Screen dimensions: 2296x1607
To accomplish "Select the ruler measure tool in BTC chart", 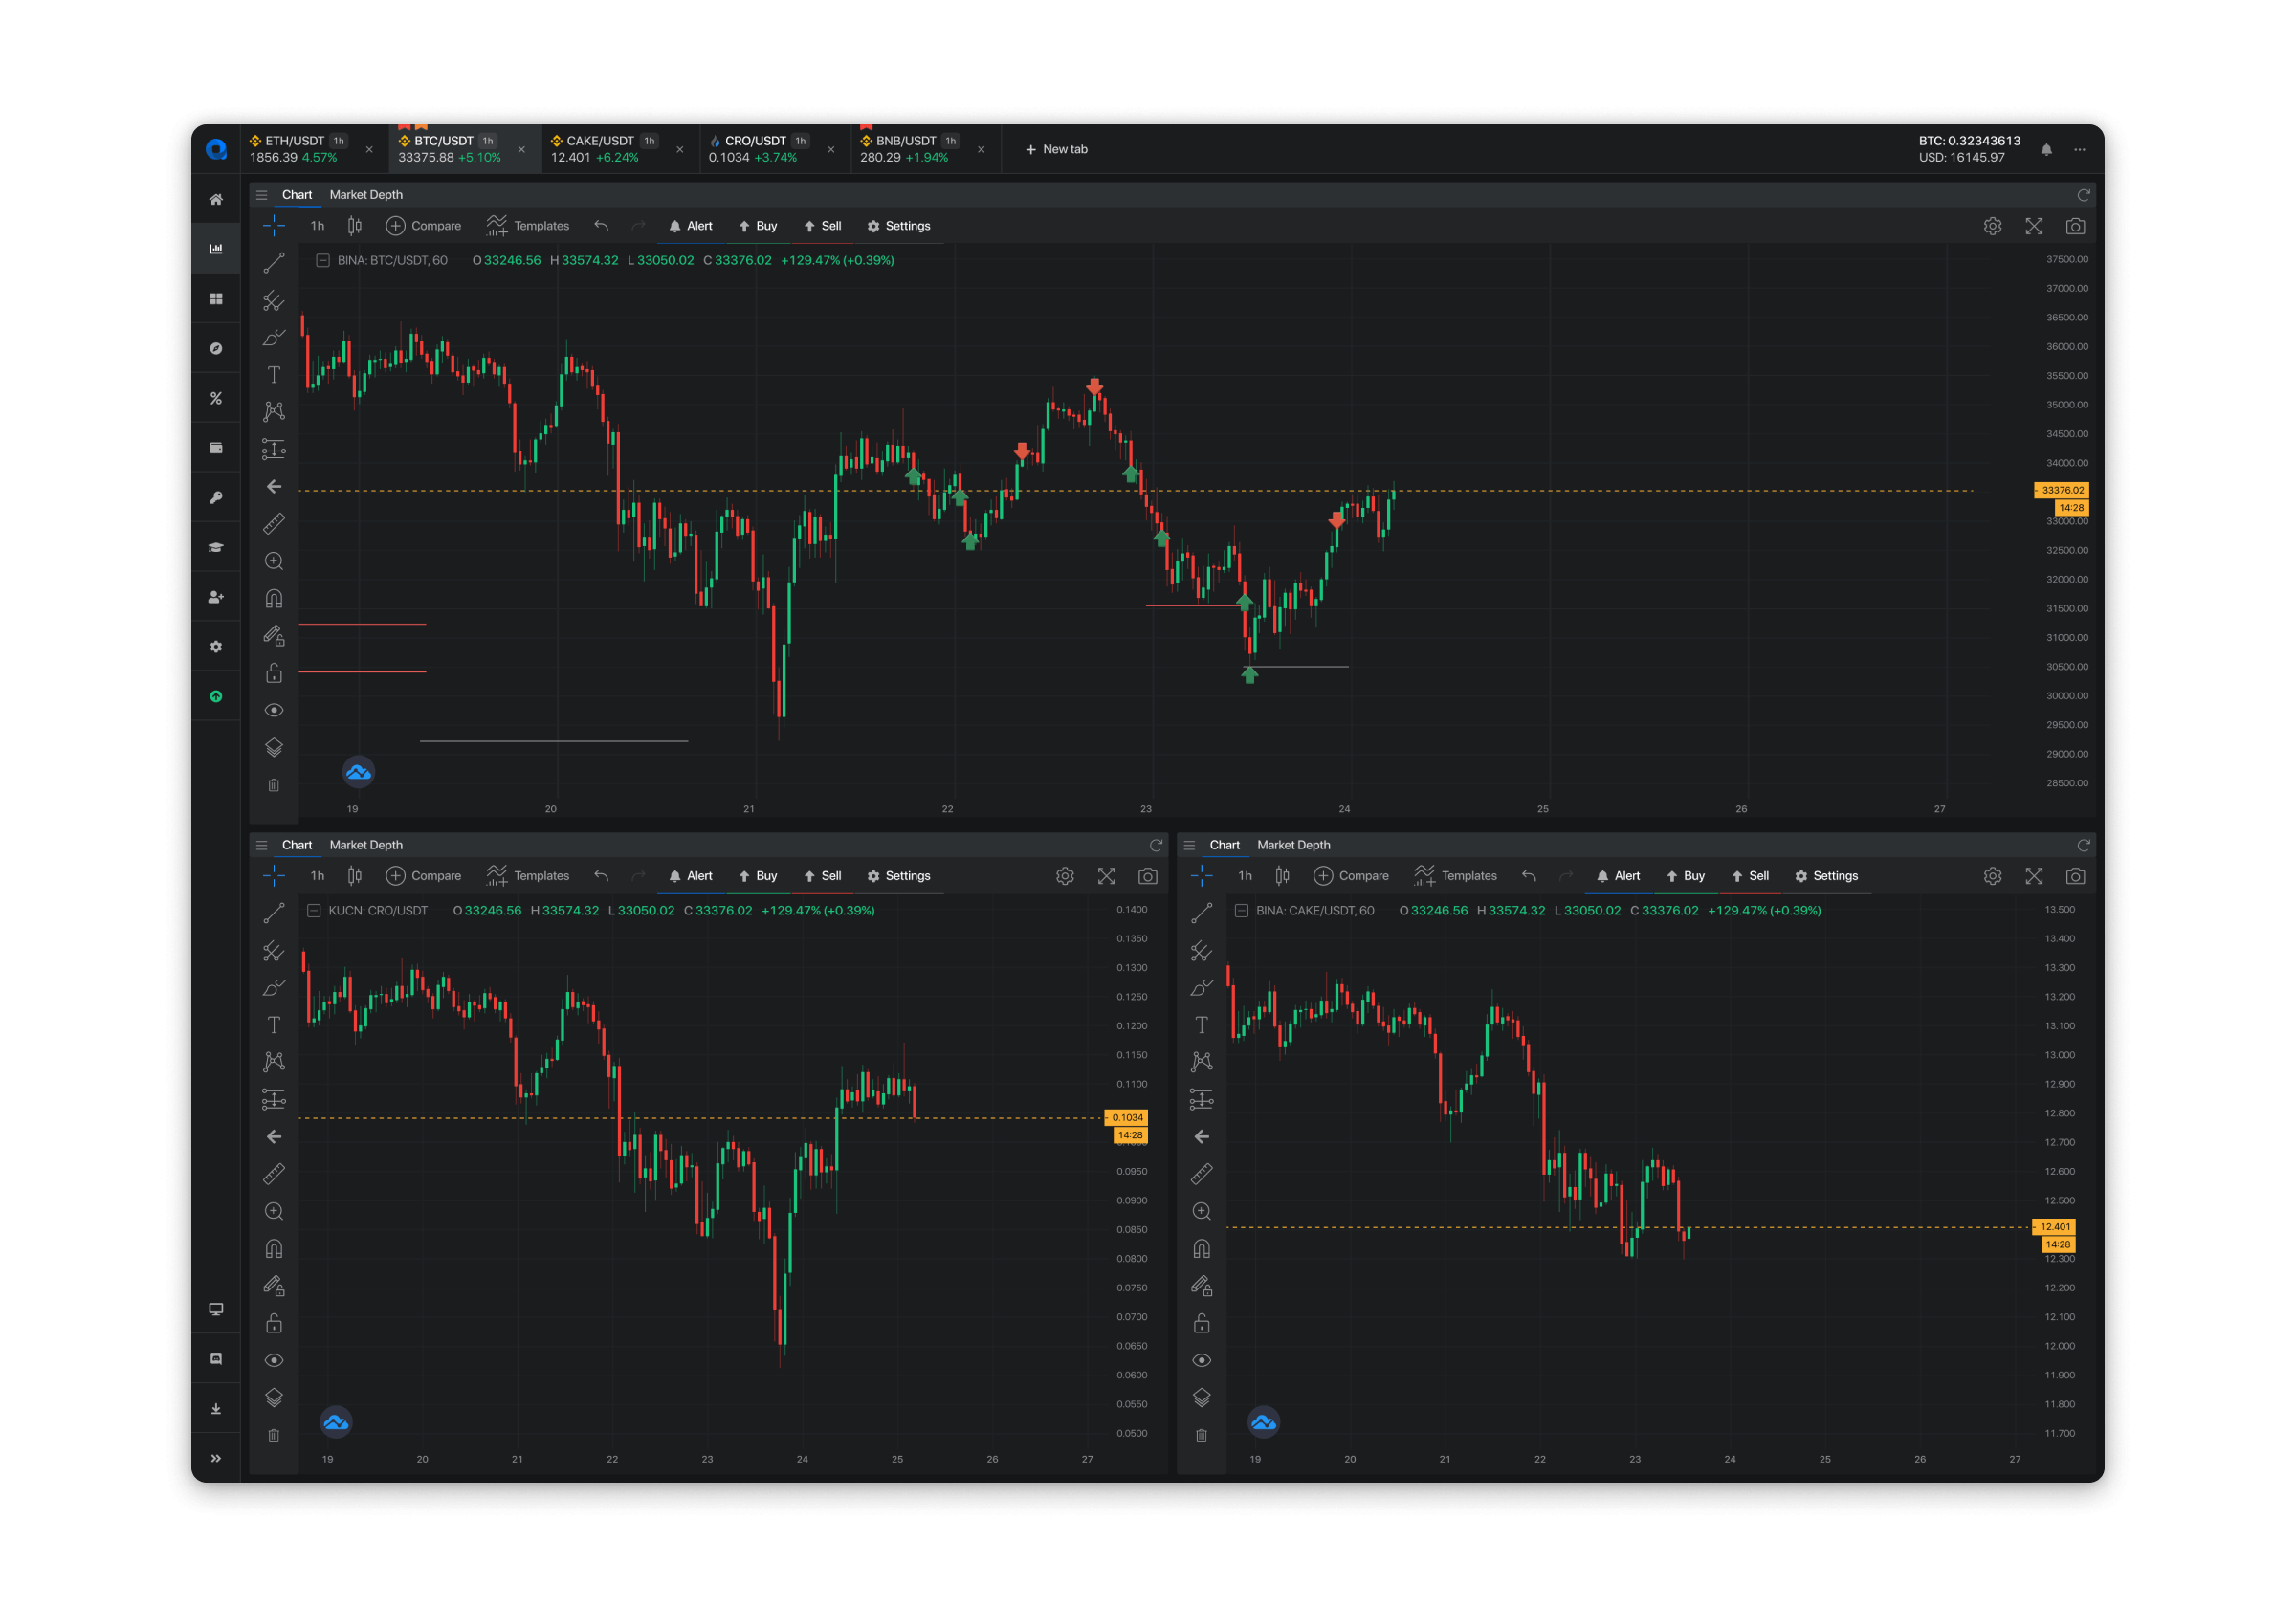I will (274, 524).
